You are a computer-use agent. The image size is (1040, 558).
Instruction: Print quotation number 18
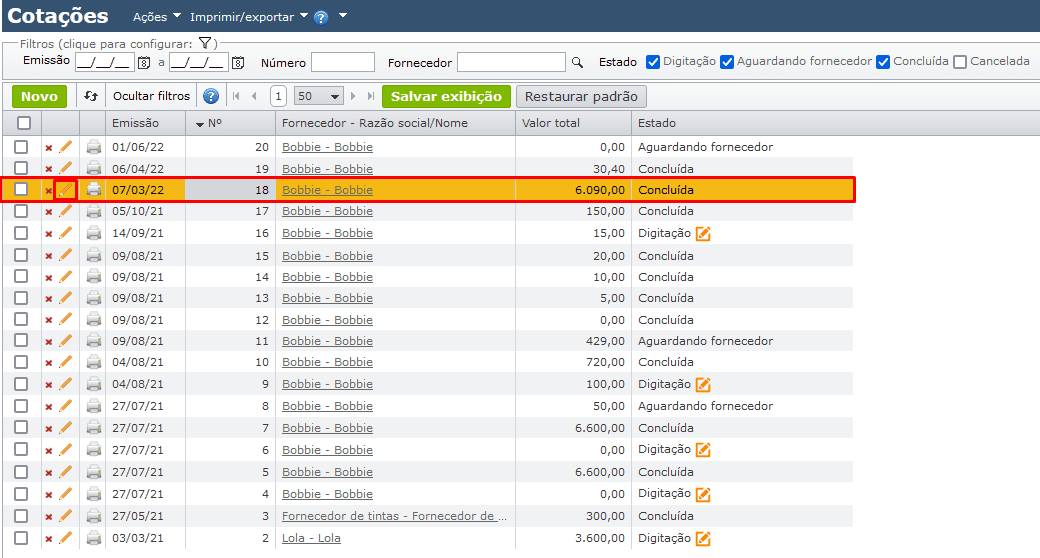[94, 190]
